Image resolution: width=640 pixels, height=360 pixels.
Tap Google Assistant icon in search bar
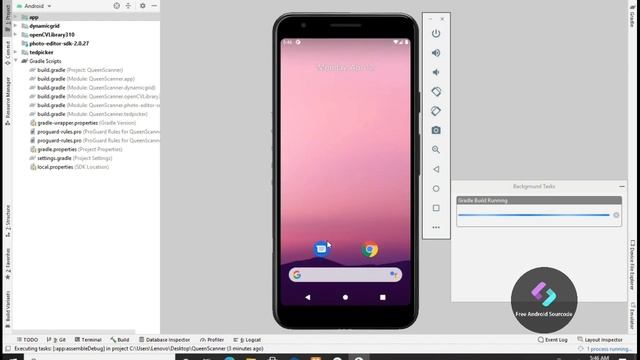(x=393, y=275)
